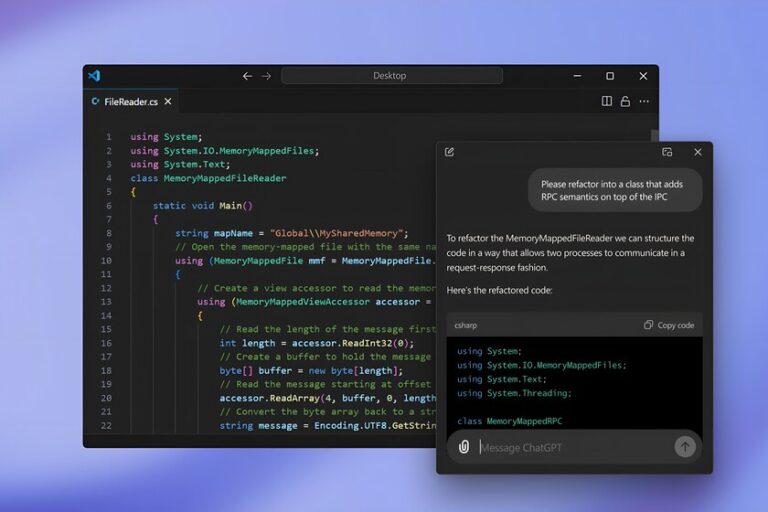Open the editor more actions ellipsis menu
This screenshot has height=512, width=768.
coord(644,101)
